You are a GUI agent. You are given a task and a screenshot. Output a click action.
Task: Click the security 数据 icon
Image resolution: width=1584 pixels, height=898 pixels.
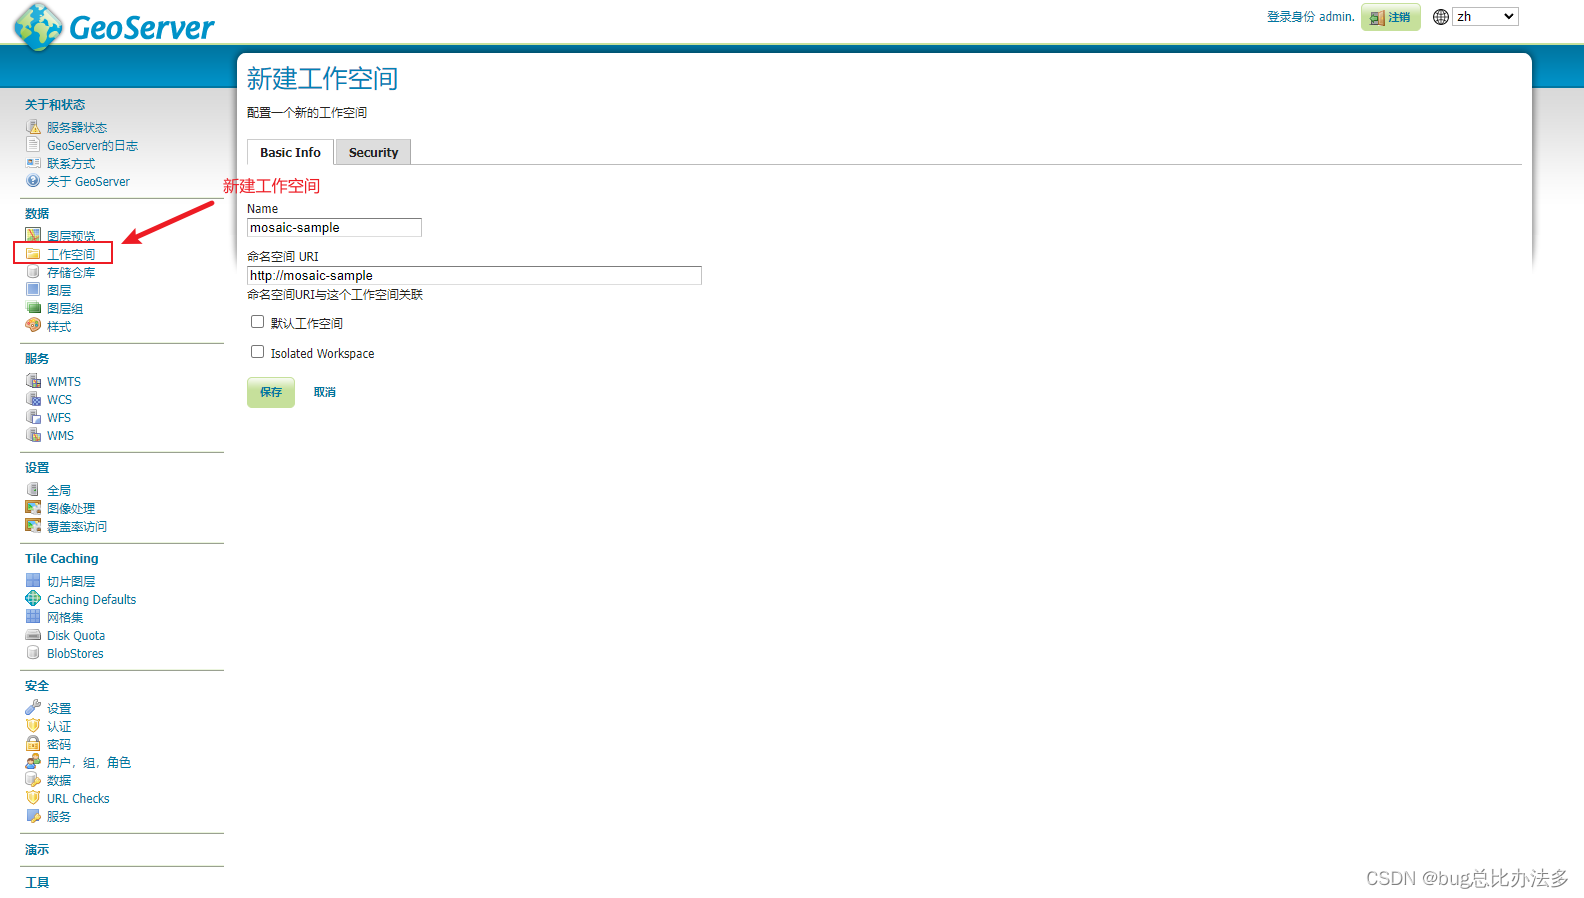[x=33, y=780]
